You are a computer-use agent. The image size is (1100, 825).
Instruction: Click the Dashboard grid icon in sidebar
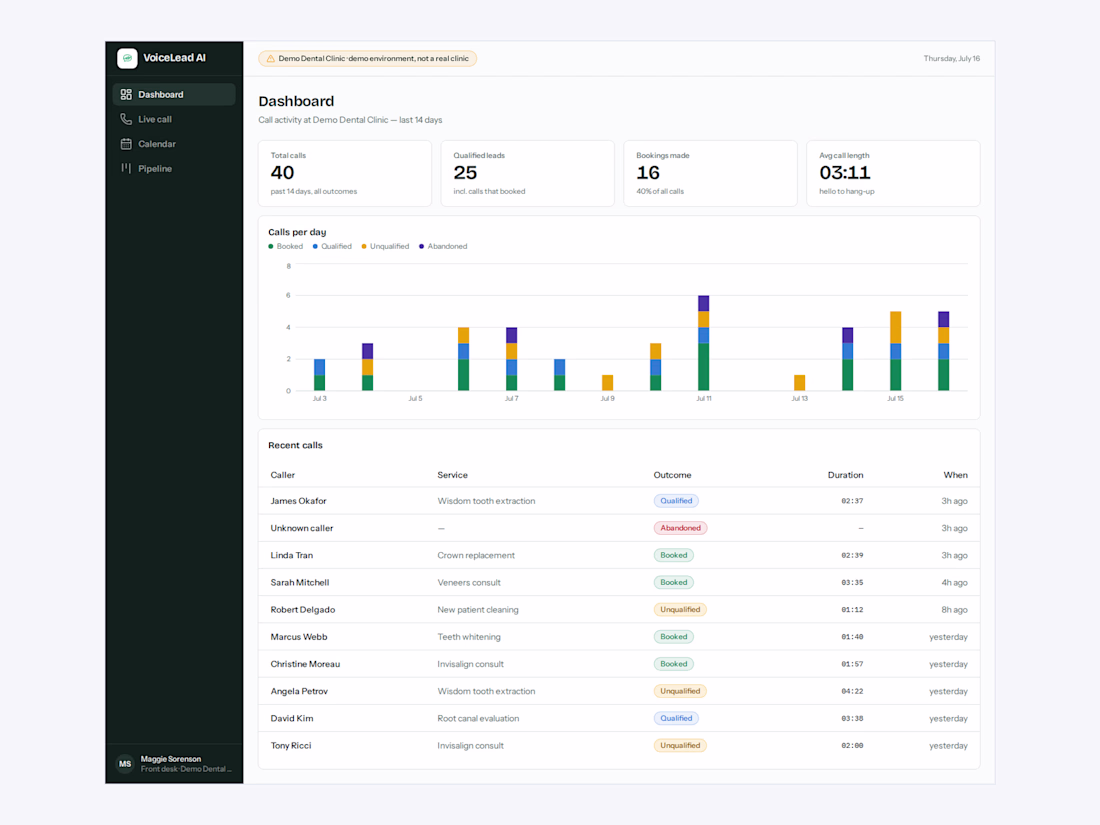click(x=126, y=95)
